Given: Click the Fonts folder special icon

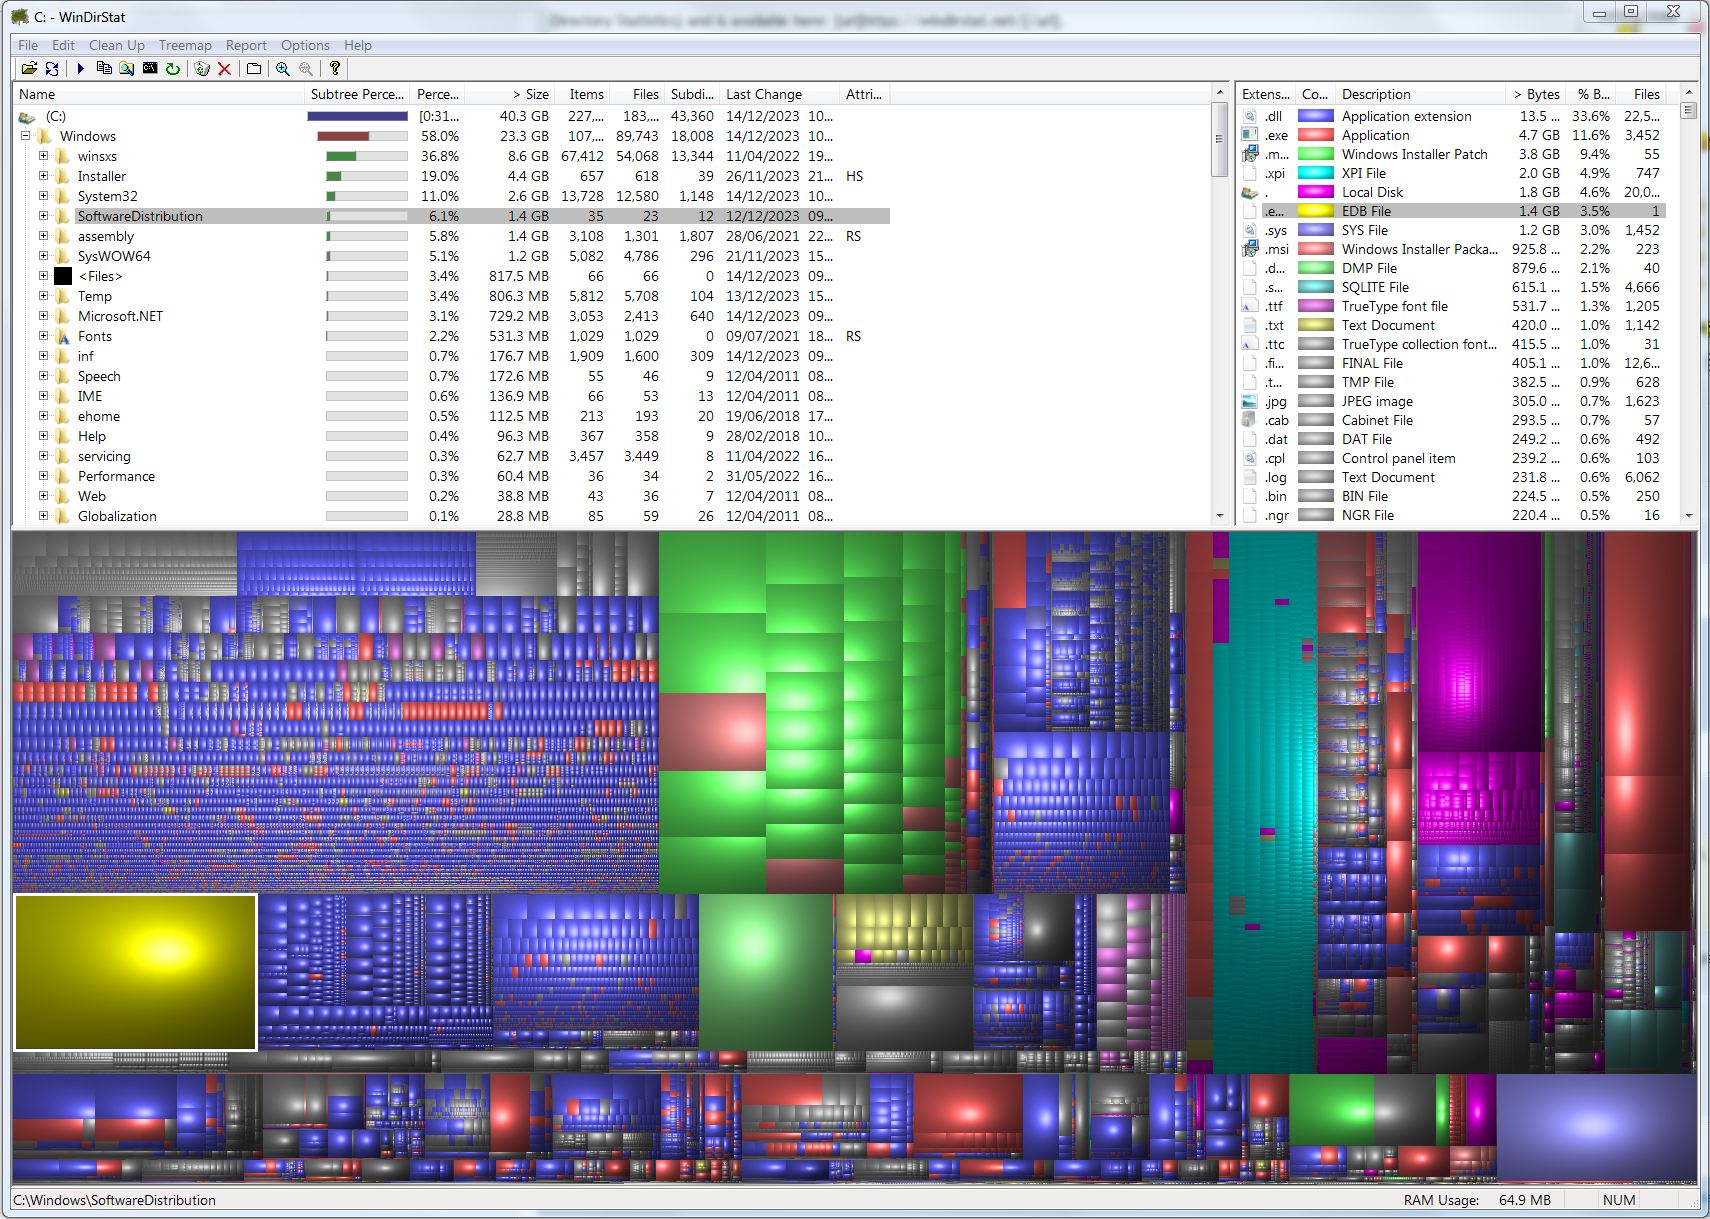Looking at the screenshot, I should click(63, 336).
